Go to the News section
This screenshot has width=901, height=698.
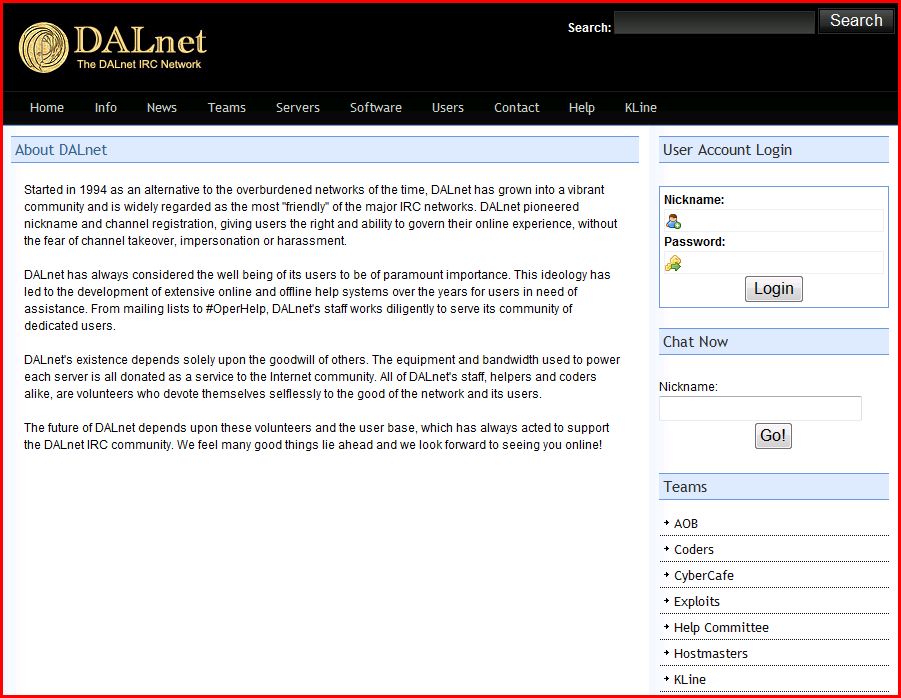[161, 107]
